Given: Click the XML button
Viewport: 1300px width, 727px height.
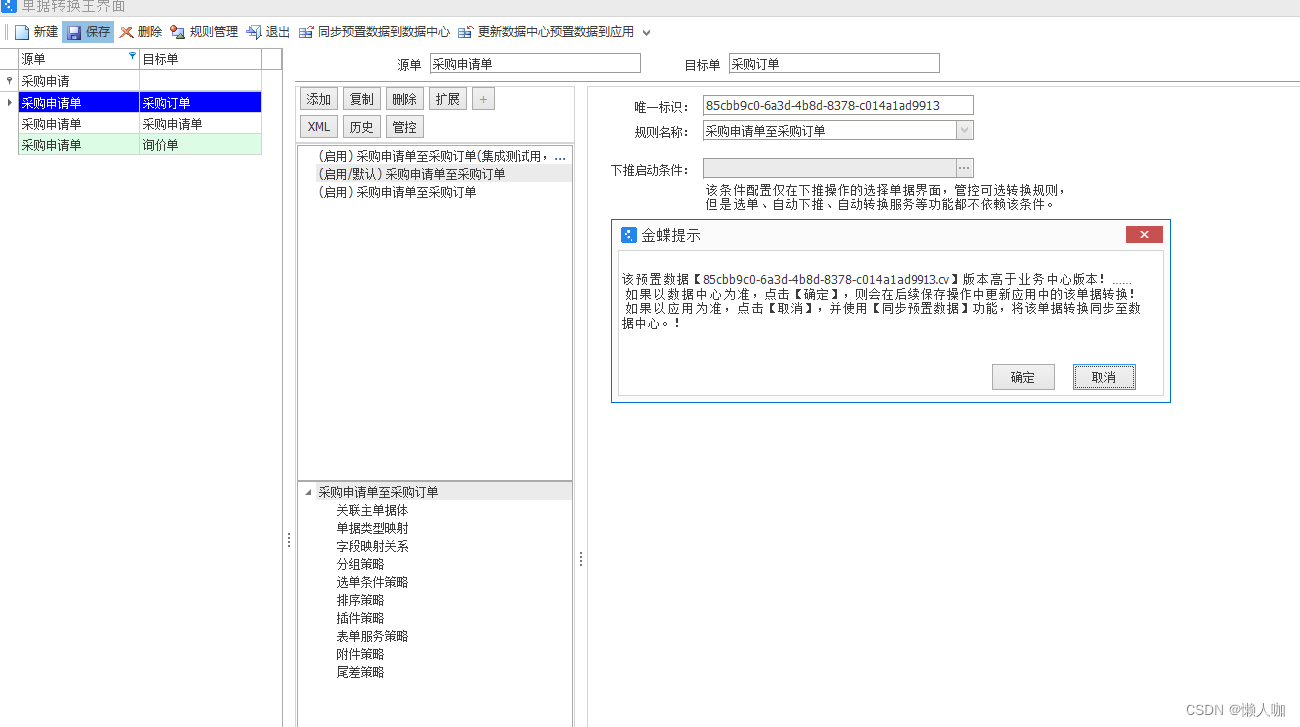Looking at the screenshot, I should point(319,127).
